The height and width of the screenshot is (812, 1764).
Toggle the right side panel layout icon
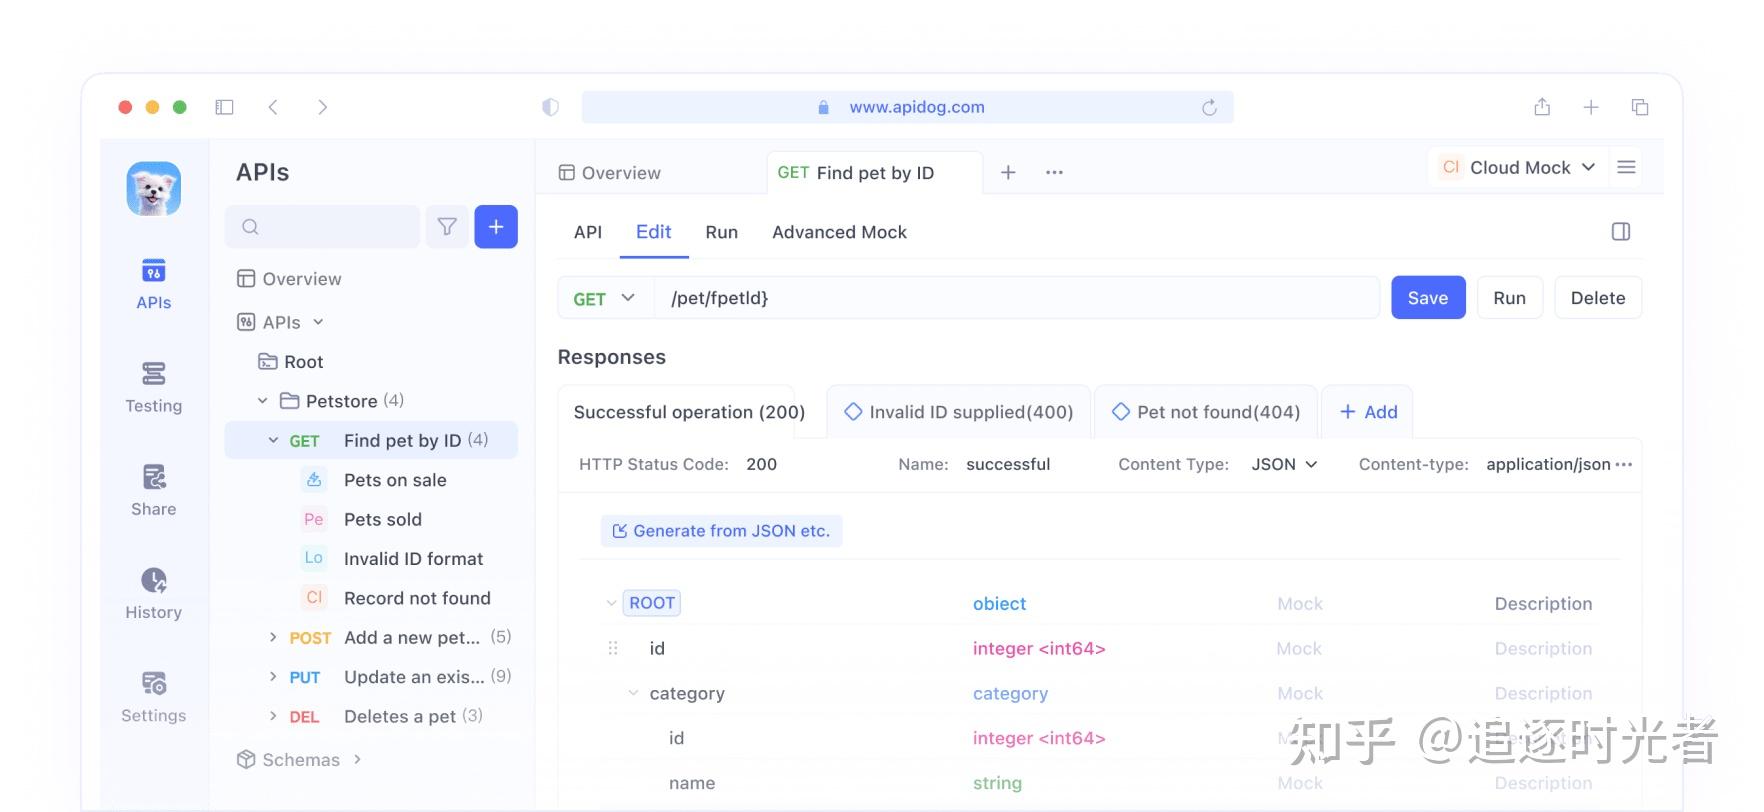click(1621, 232)
